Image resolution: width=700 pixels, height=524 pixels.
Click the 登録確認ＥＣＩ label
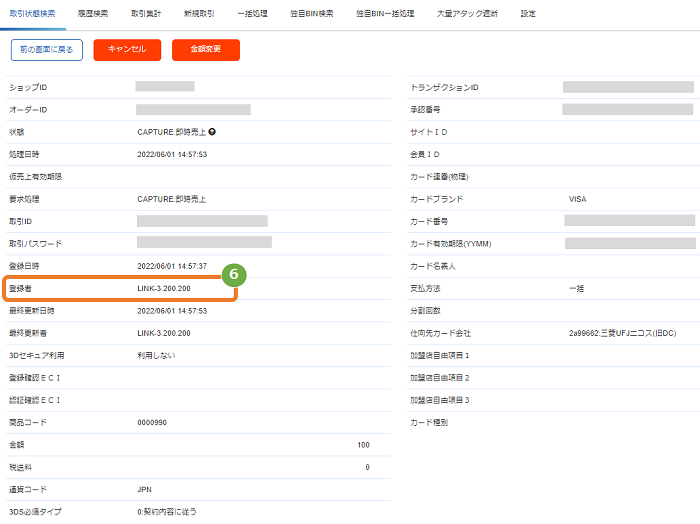(34, 378)
